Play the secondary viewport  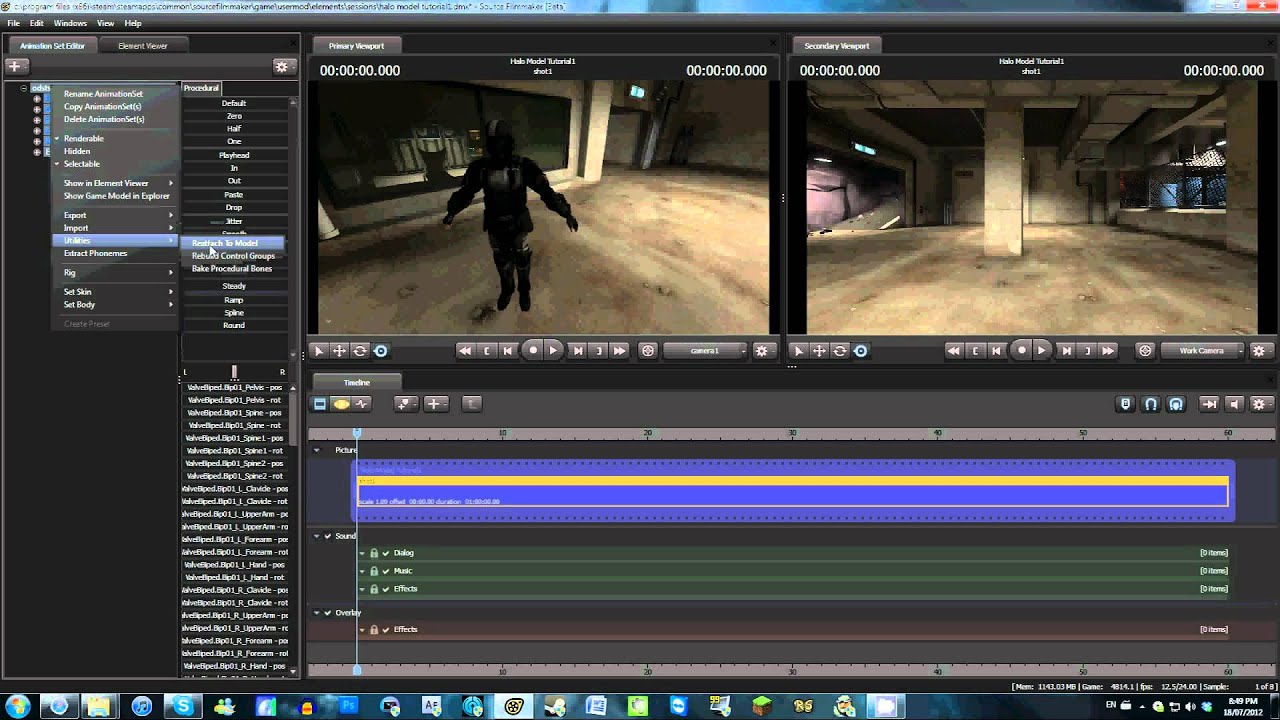(1041, 351)
